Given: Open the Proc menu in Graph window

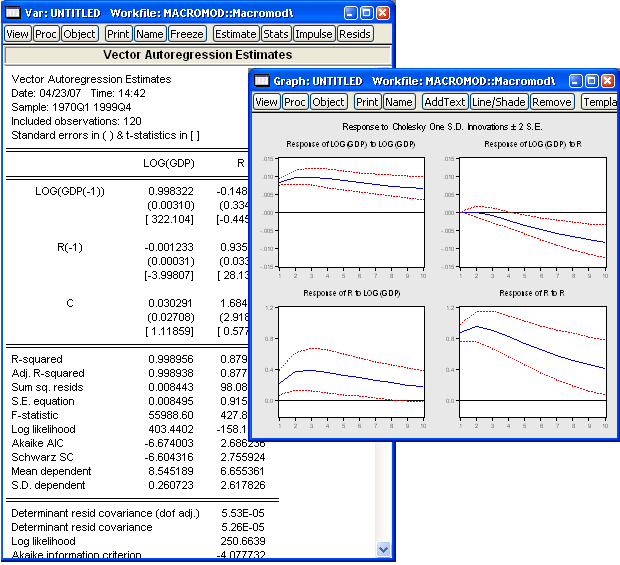Looking at the screenshot, I should coord(295,102).
